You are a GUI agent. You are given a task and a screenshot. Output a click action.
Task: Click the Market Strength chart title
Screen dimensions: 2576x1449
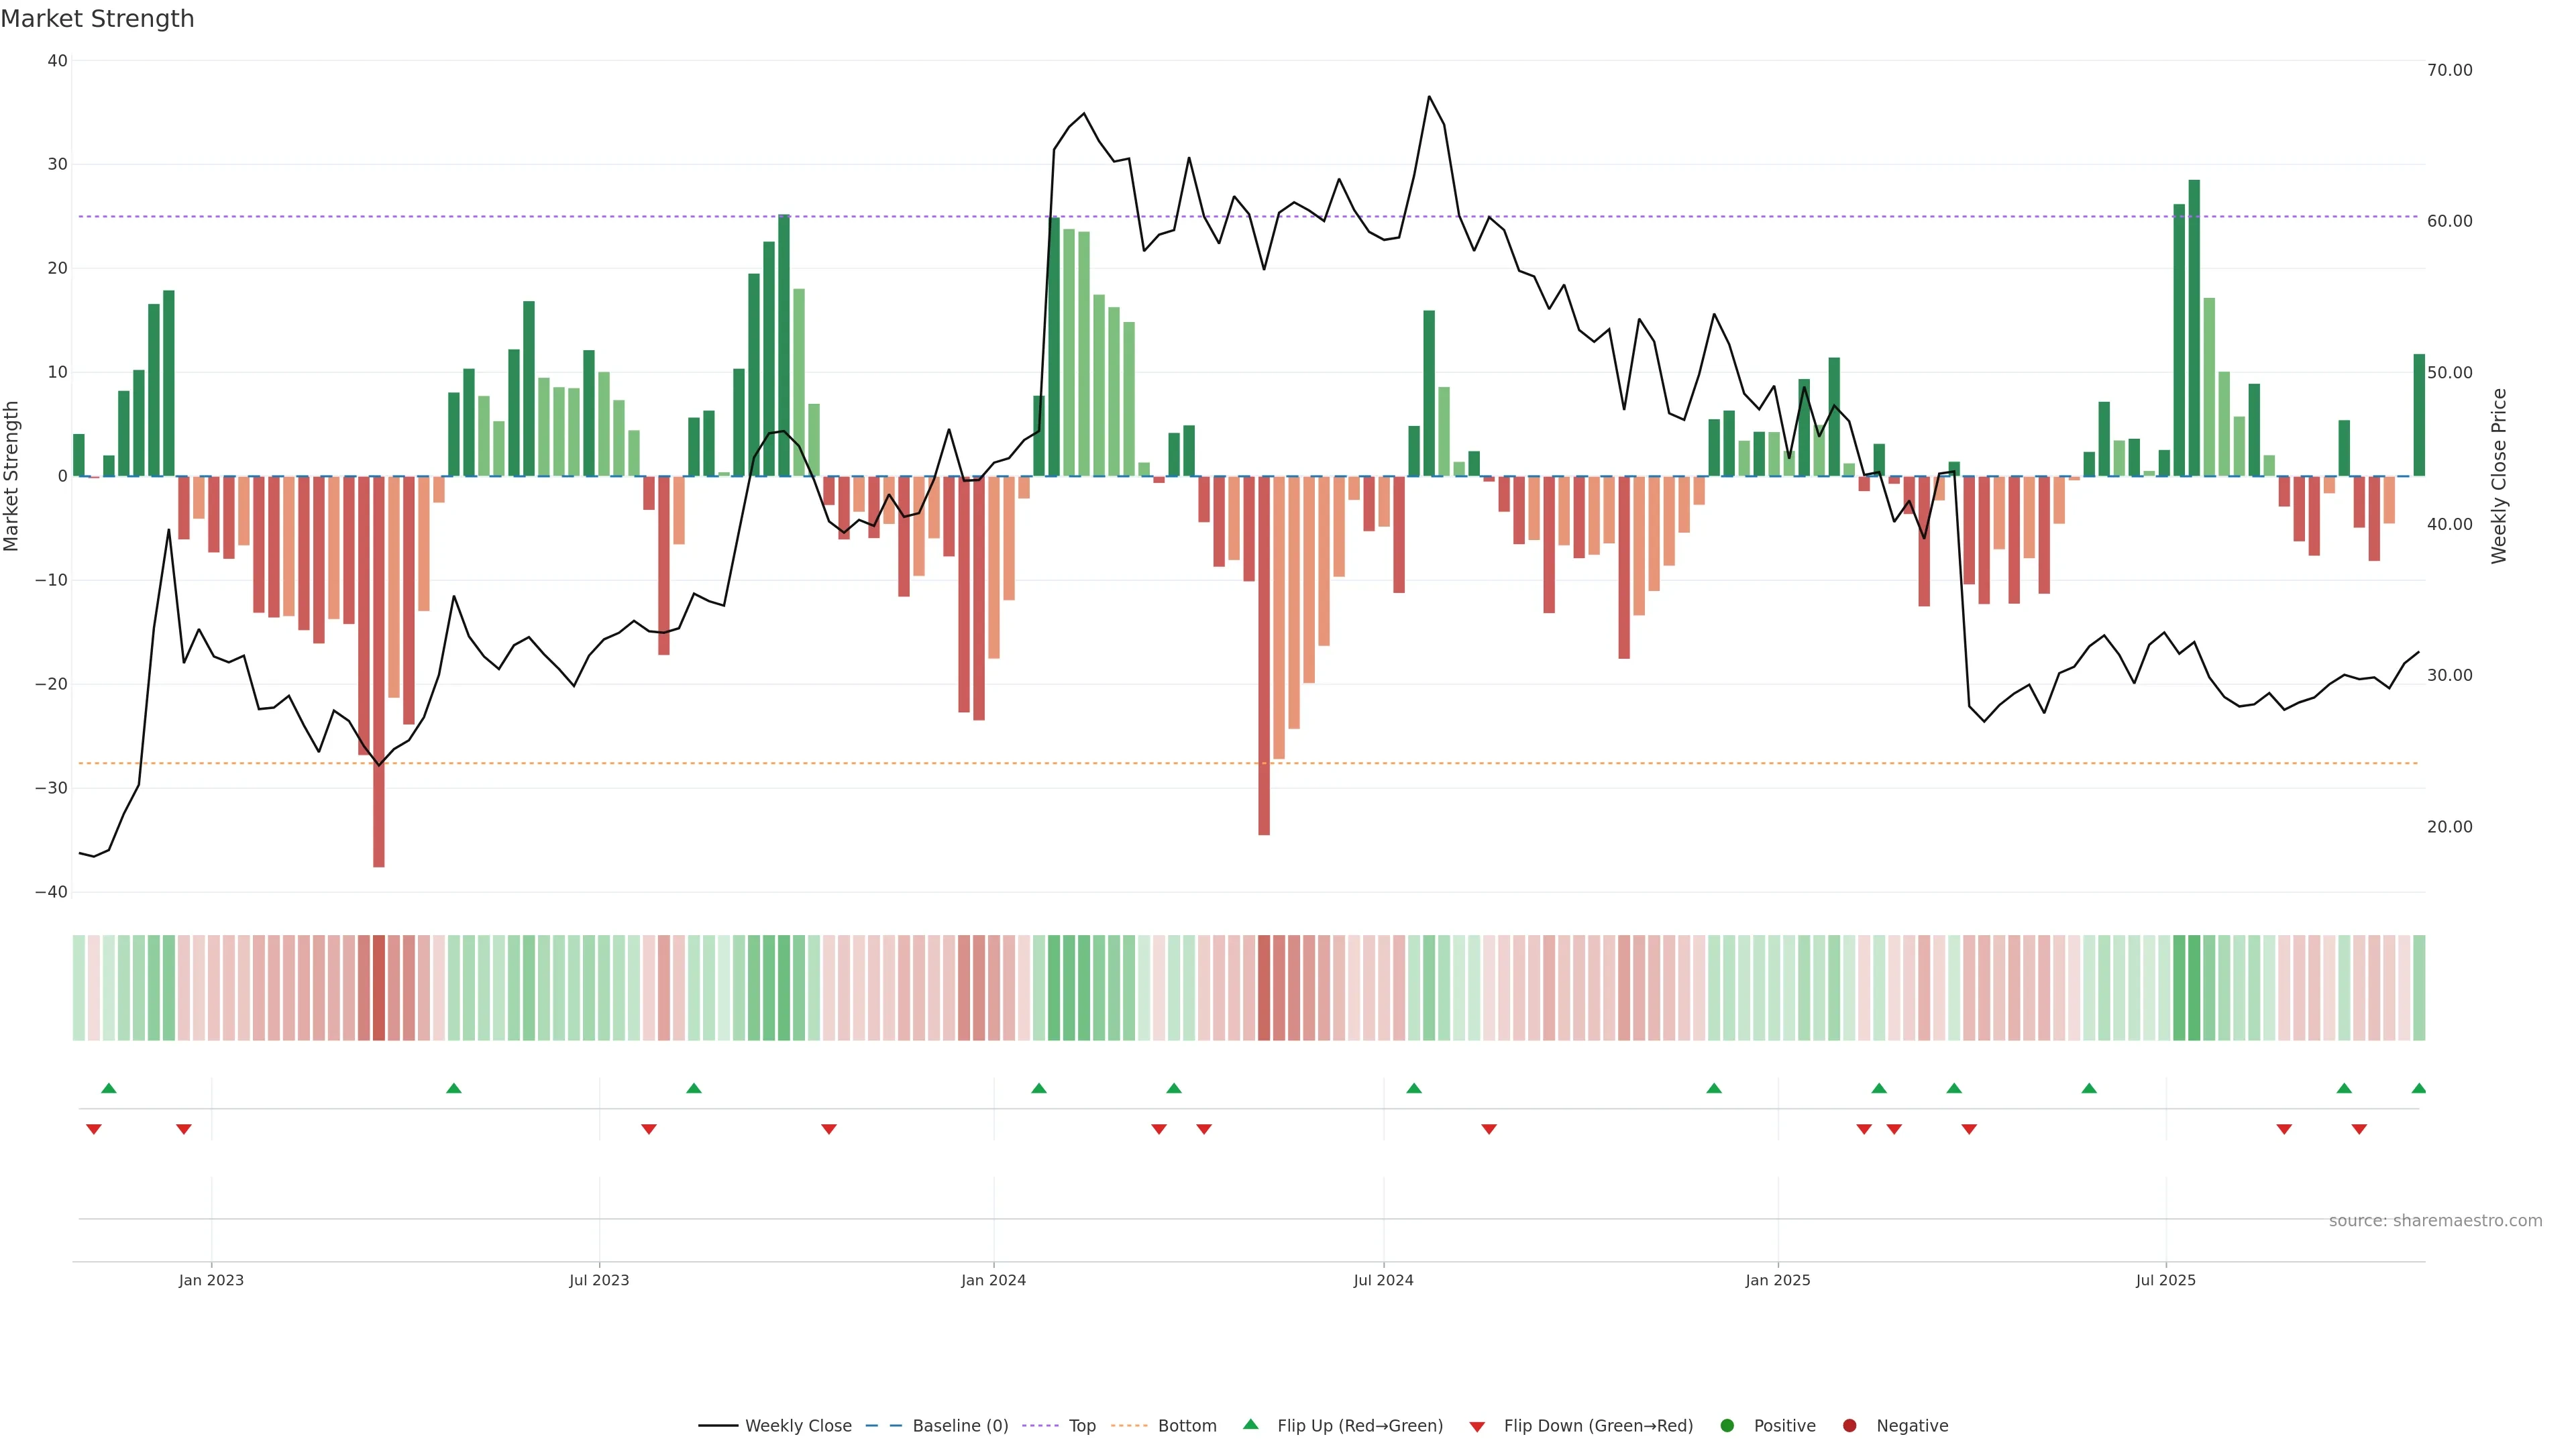(97, 19)
